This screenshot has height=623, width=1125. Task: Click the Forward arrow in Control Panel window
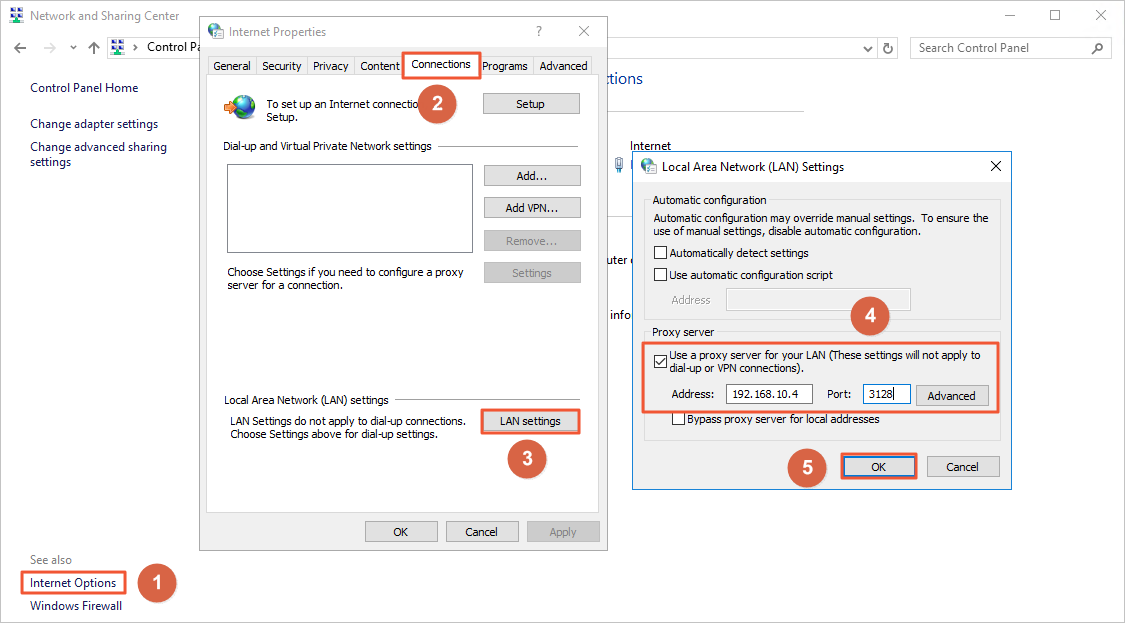coord(50,48)
